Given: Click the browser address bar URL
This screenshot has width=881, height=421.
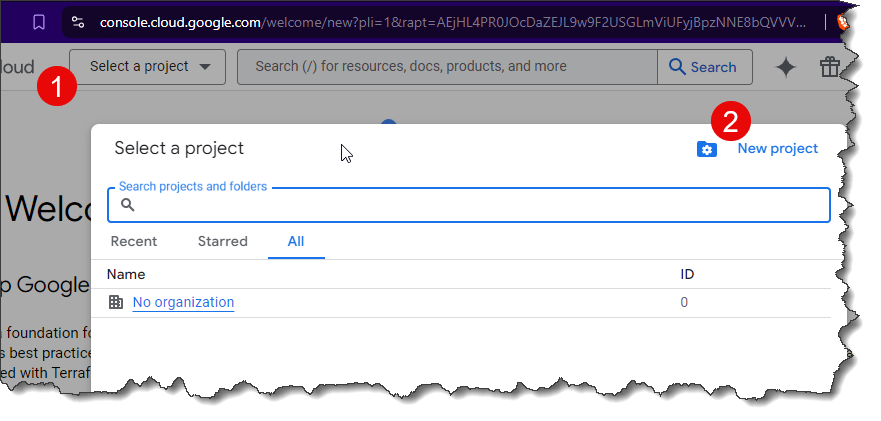Looking at the screenshot, I should [452, 22].
